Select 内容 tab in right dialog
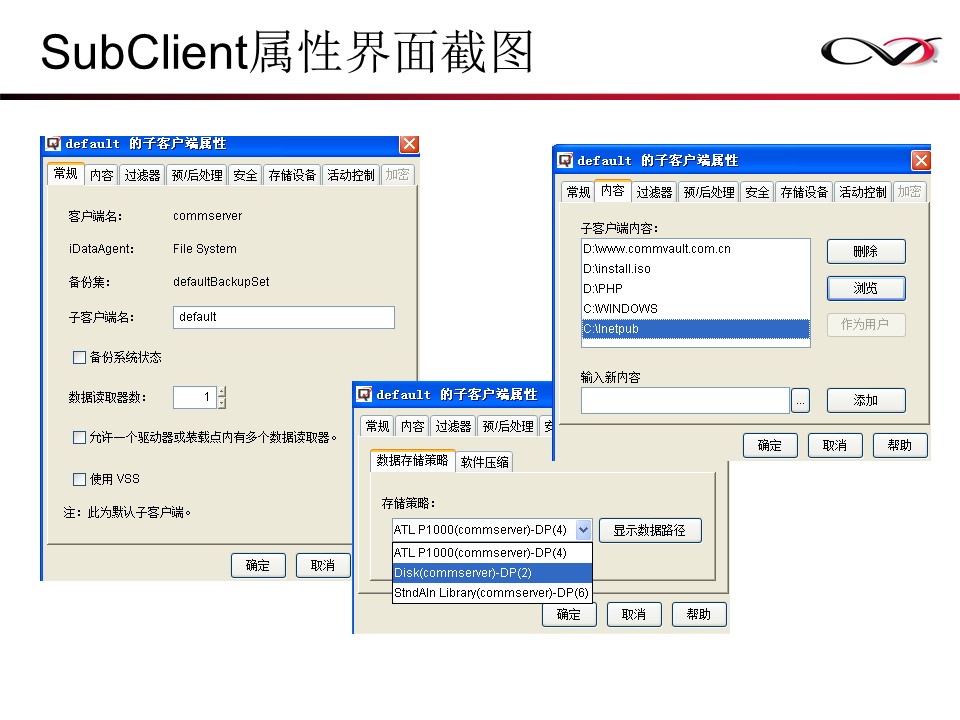Viewport: 960px width, 720px height. coord(612,190)
